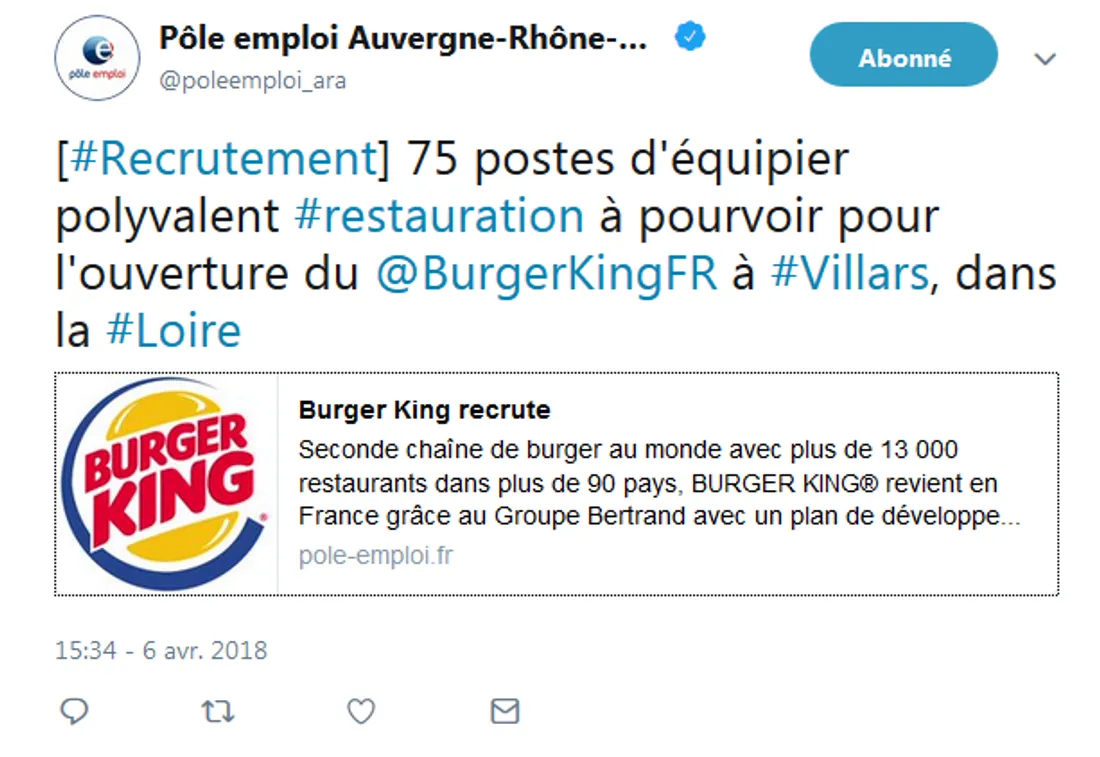The image size is (1100, 757).
Task: Open the Burger King recrute card title
Action: (424, 410)
